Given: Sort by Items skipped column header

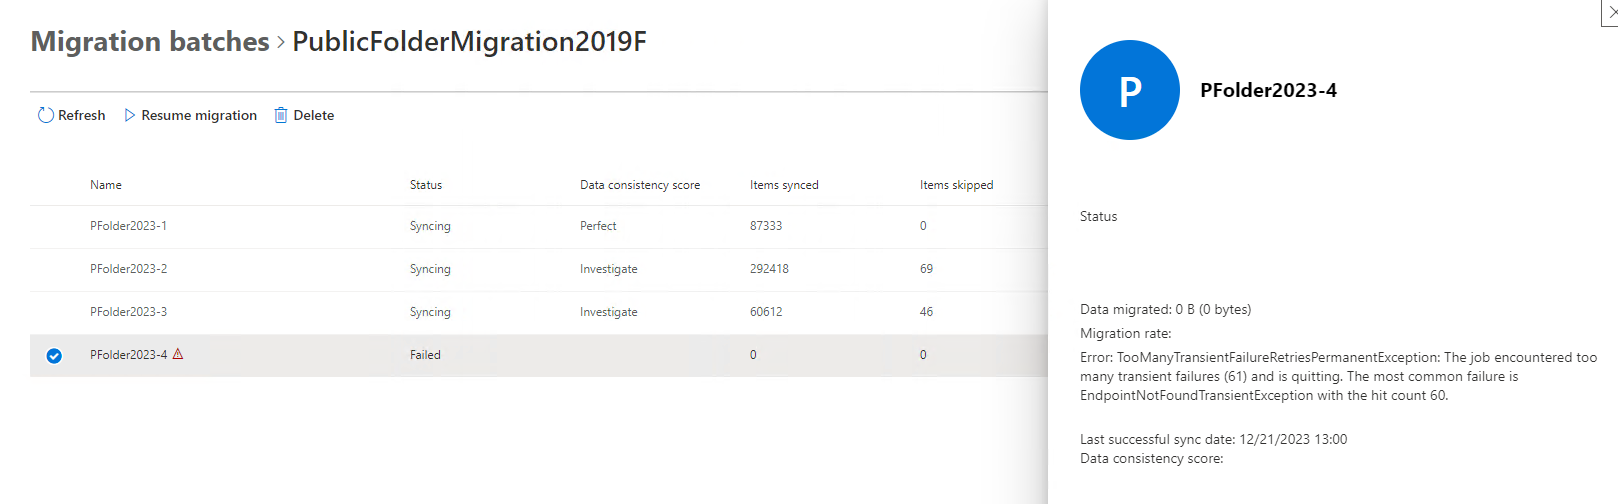Looking at the screenshot, I should coord(956,185).
